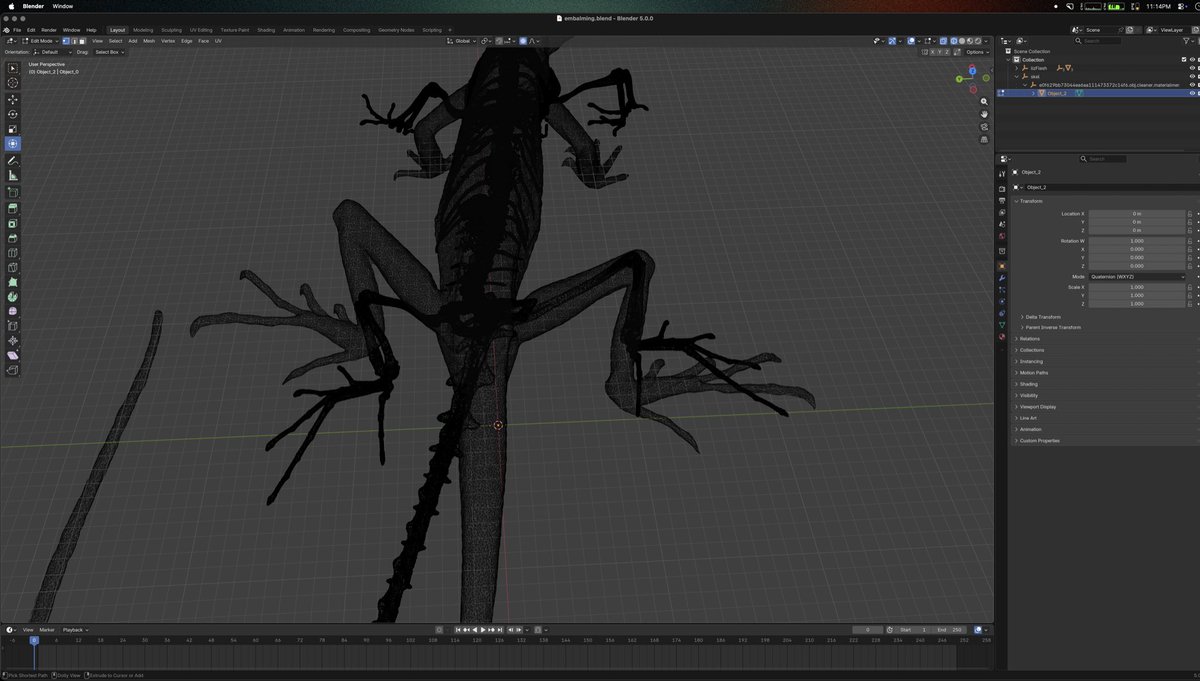Select the Rip Region tool

click(13, 371)
